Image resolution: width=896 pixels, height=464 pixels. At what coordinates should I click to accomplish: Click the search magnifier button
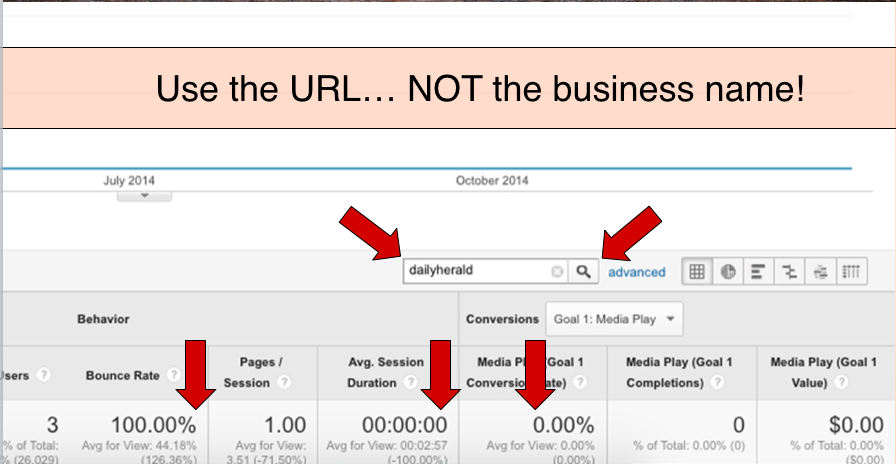tap(584, 271)
